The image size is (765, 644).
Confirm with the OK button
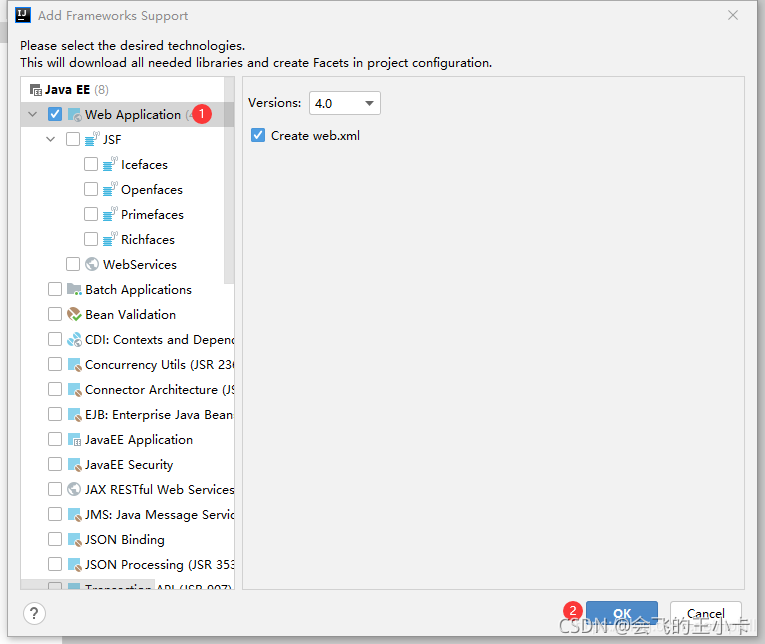pyautogui.click(x=622, y=613)
